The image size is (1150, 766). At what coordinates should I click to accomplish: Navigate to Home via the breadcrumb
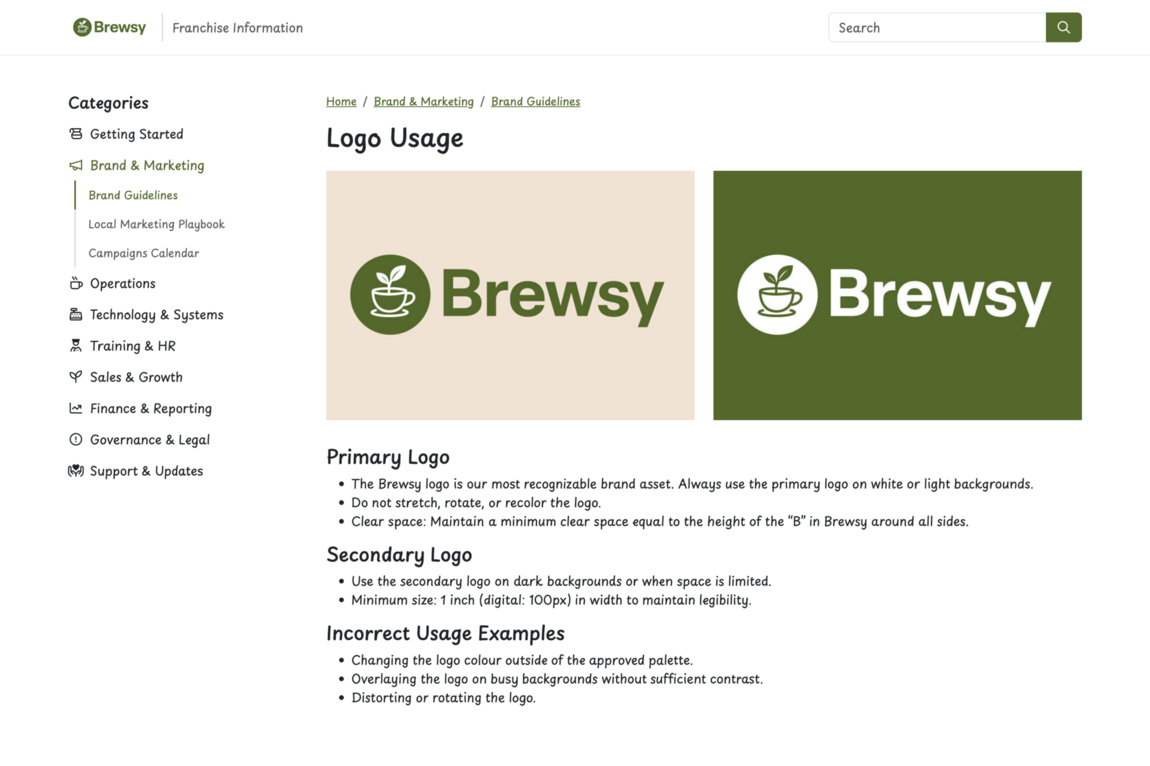(341, 101)
